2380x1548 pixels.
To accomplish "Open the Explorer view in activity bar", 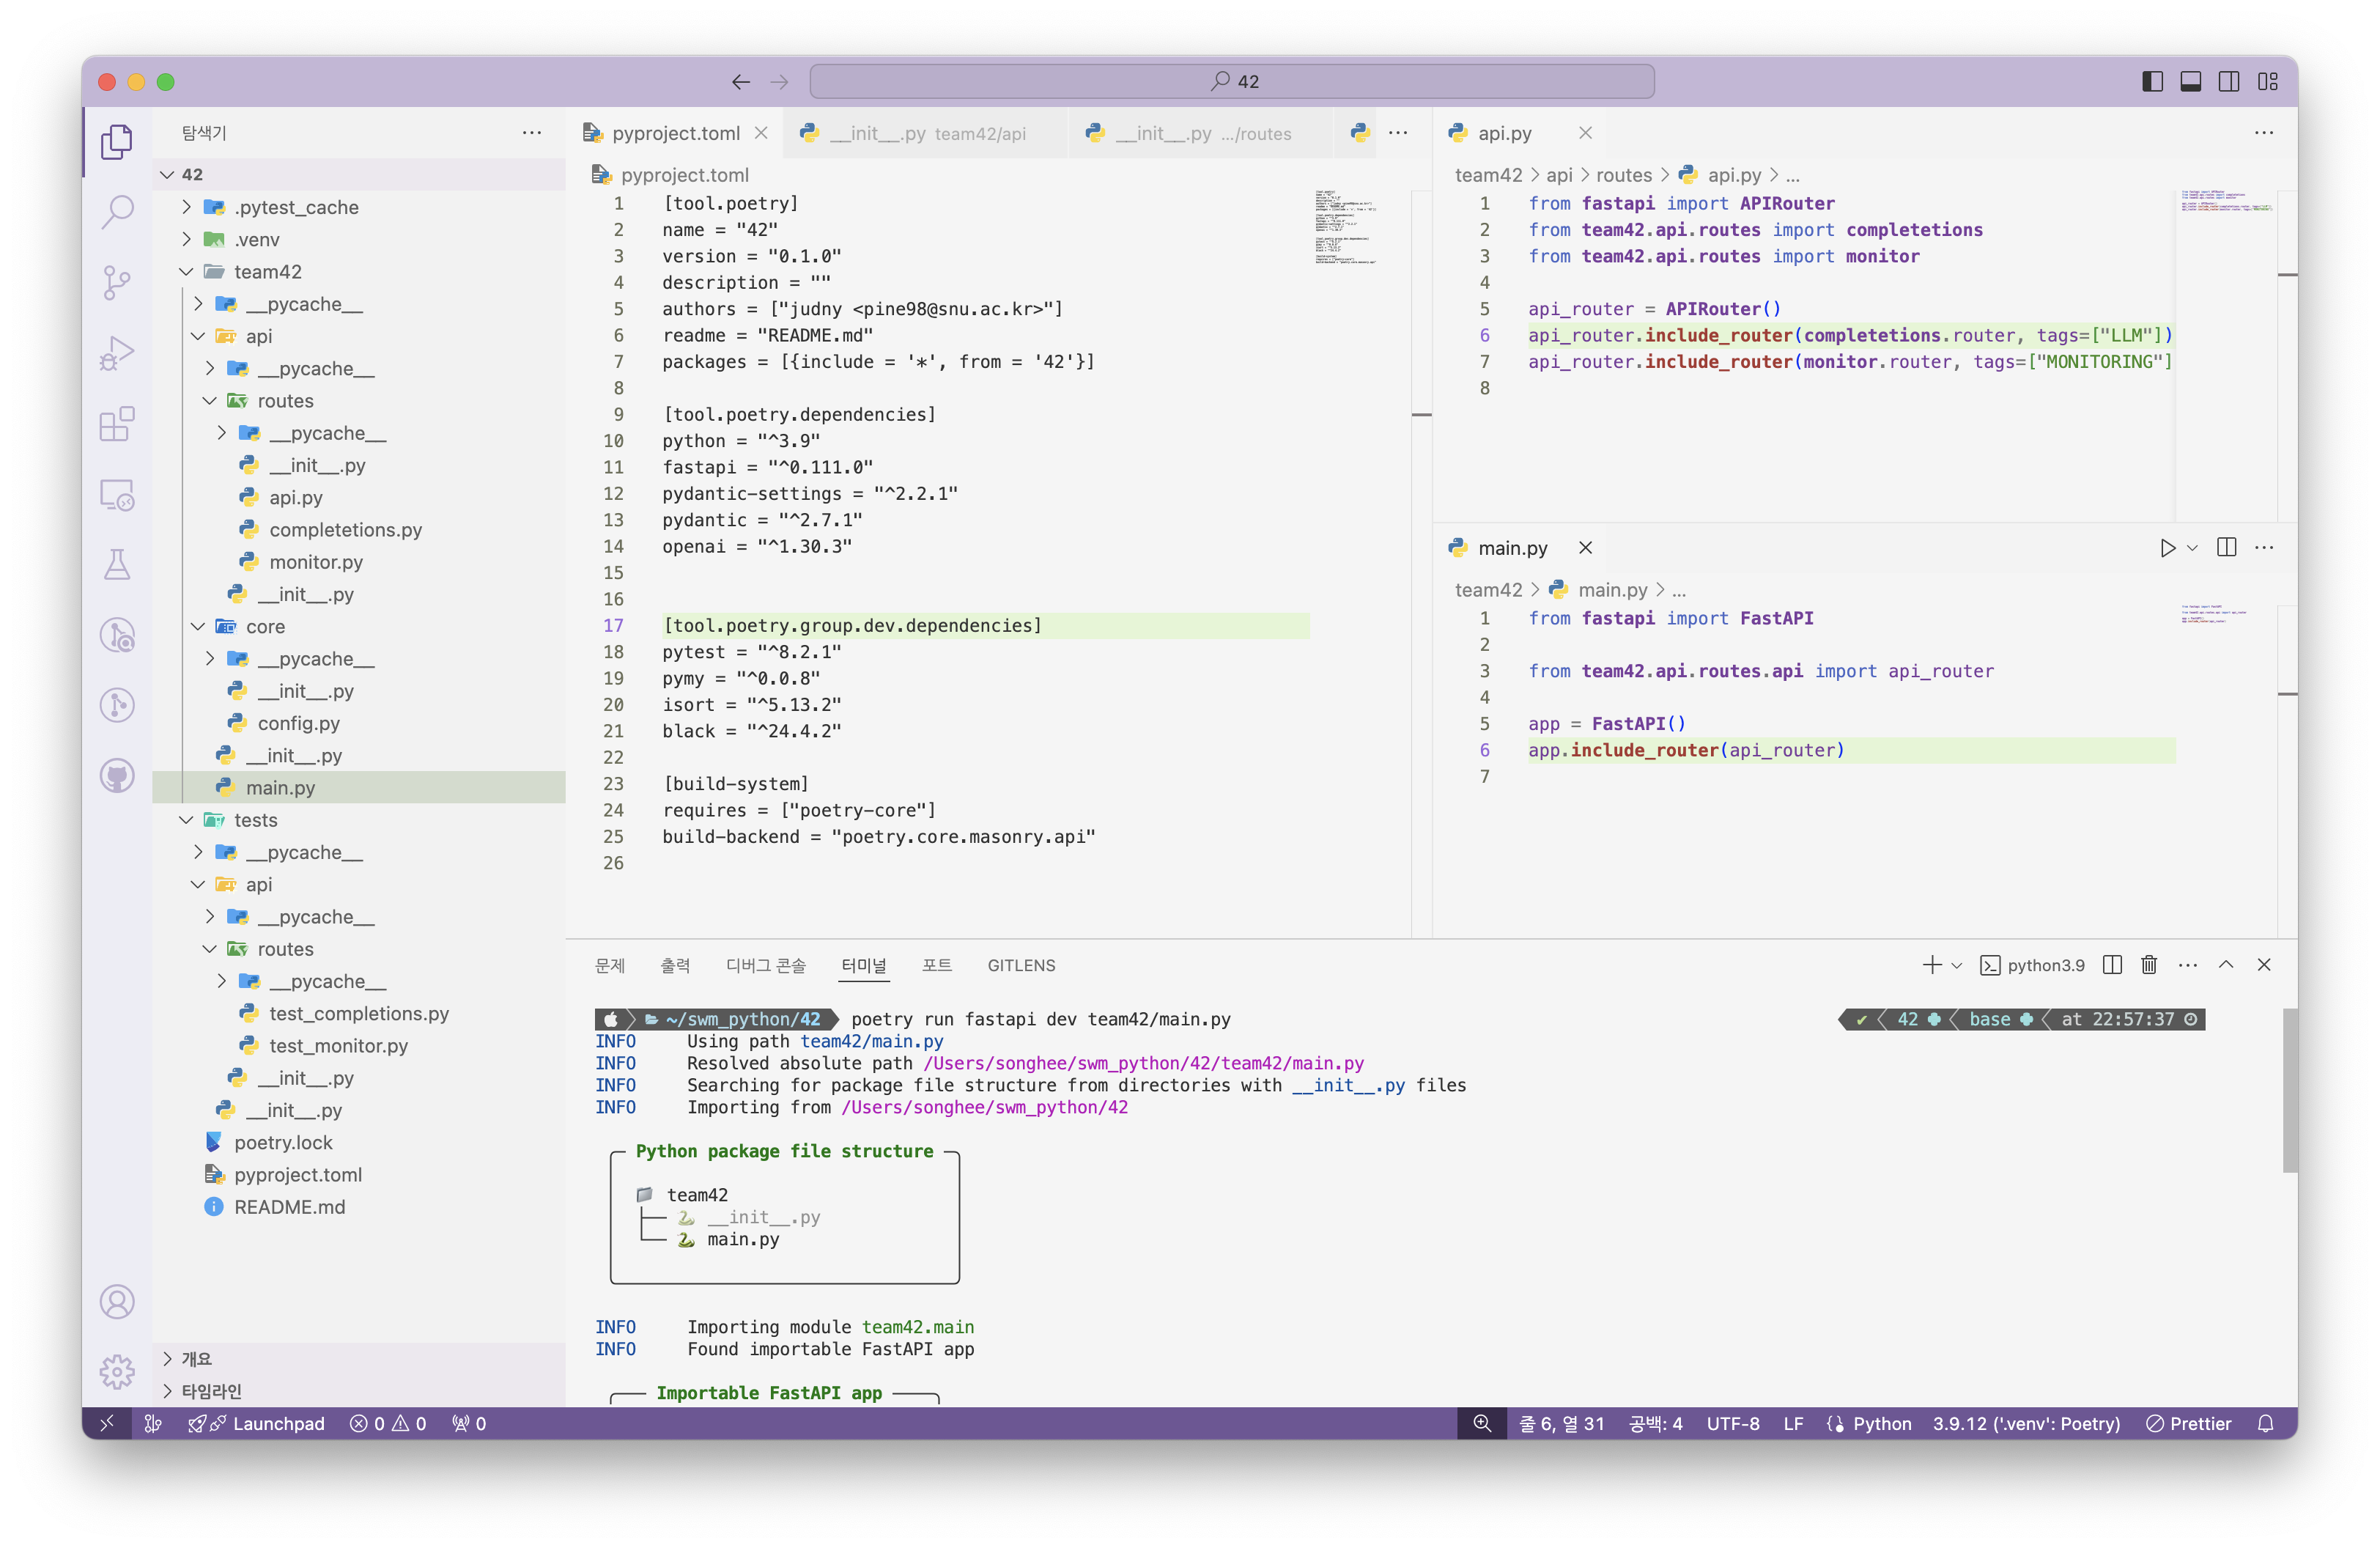I will pos(117,141).
